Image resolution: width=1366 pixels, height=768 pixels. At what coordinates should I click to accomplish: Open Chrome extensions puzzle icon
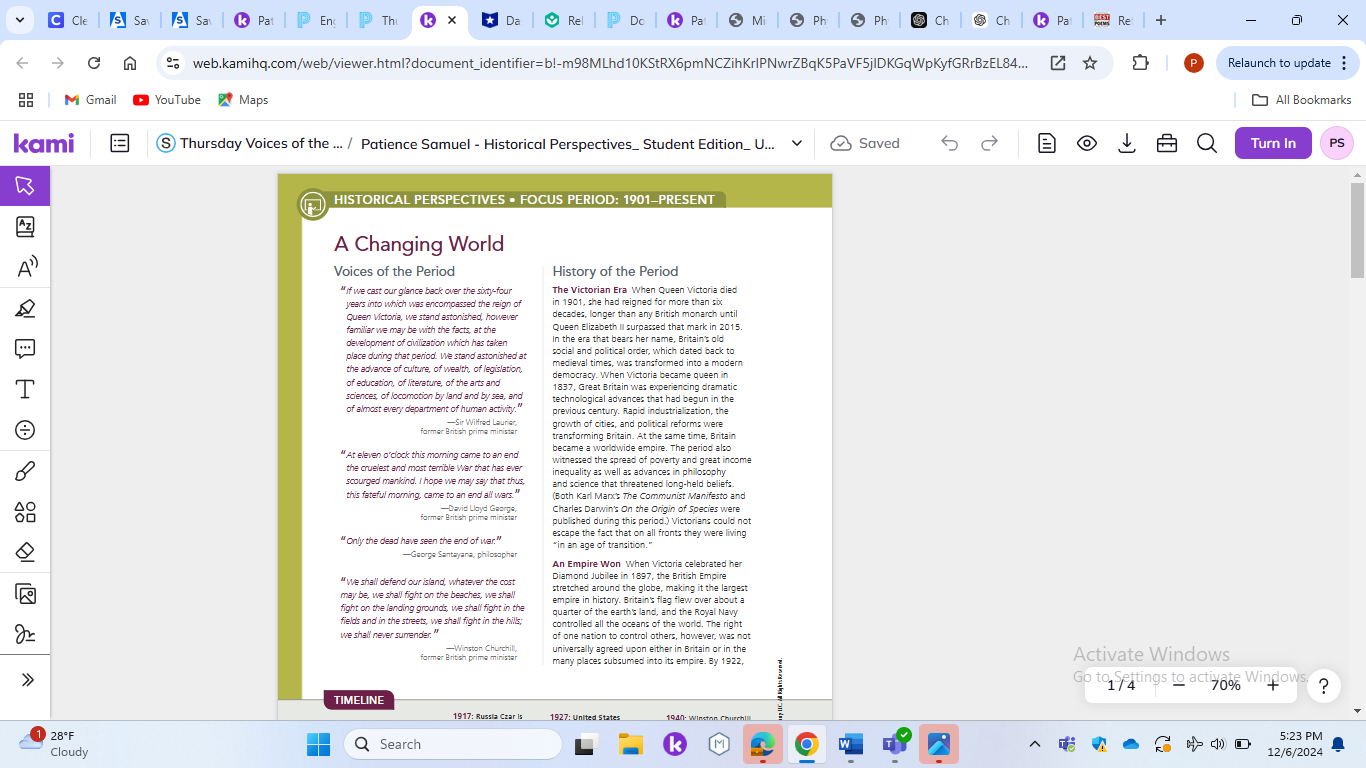1140,63
